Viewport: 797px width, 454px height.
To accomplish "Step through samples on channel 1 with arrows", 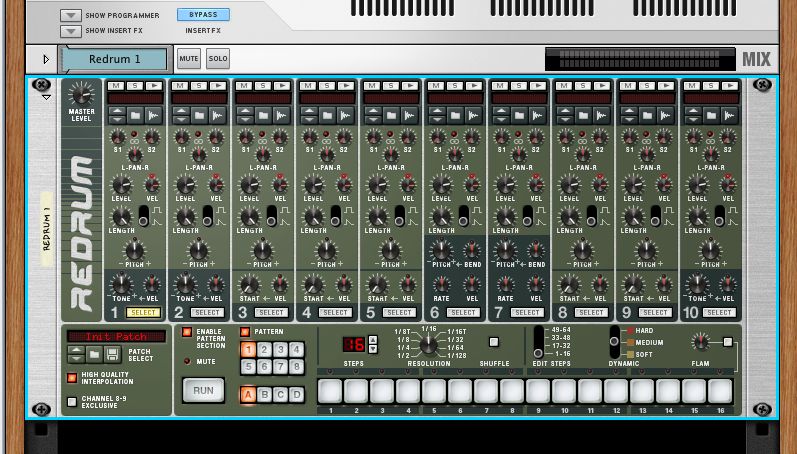I will click(x=117, y=116).
